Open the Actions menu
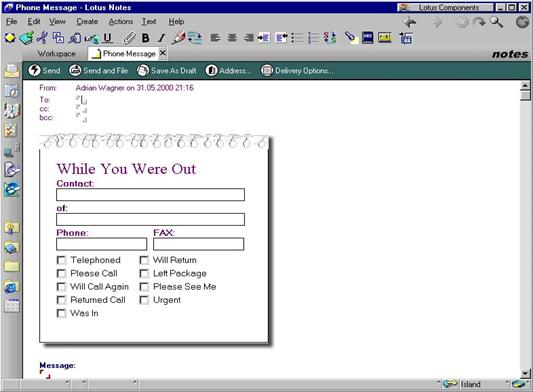The width and height of the screenshot is (533, 392). click(x=121, y=21)
